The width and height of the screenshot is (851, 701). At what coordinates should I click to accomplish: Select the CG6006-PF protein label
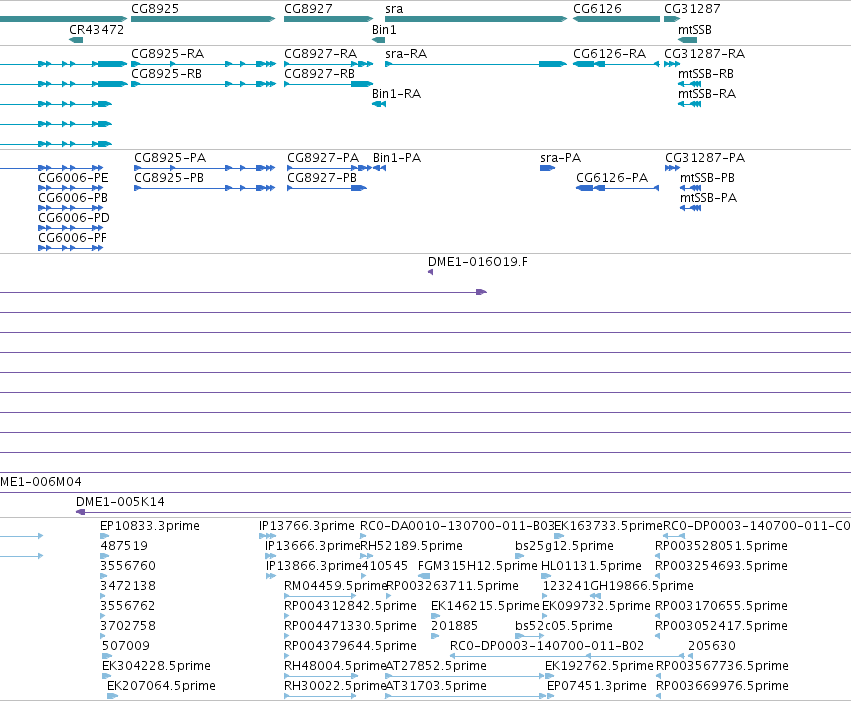pos(73,238)
